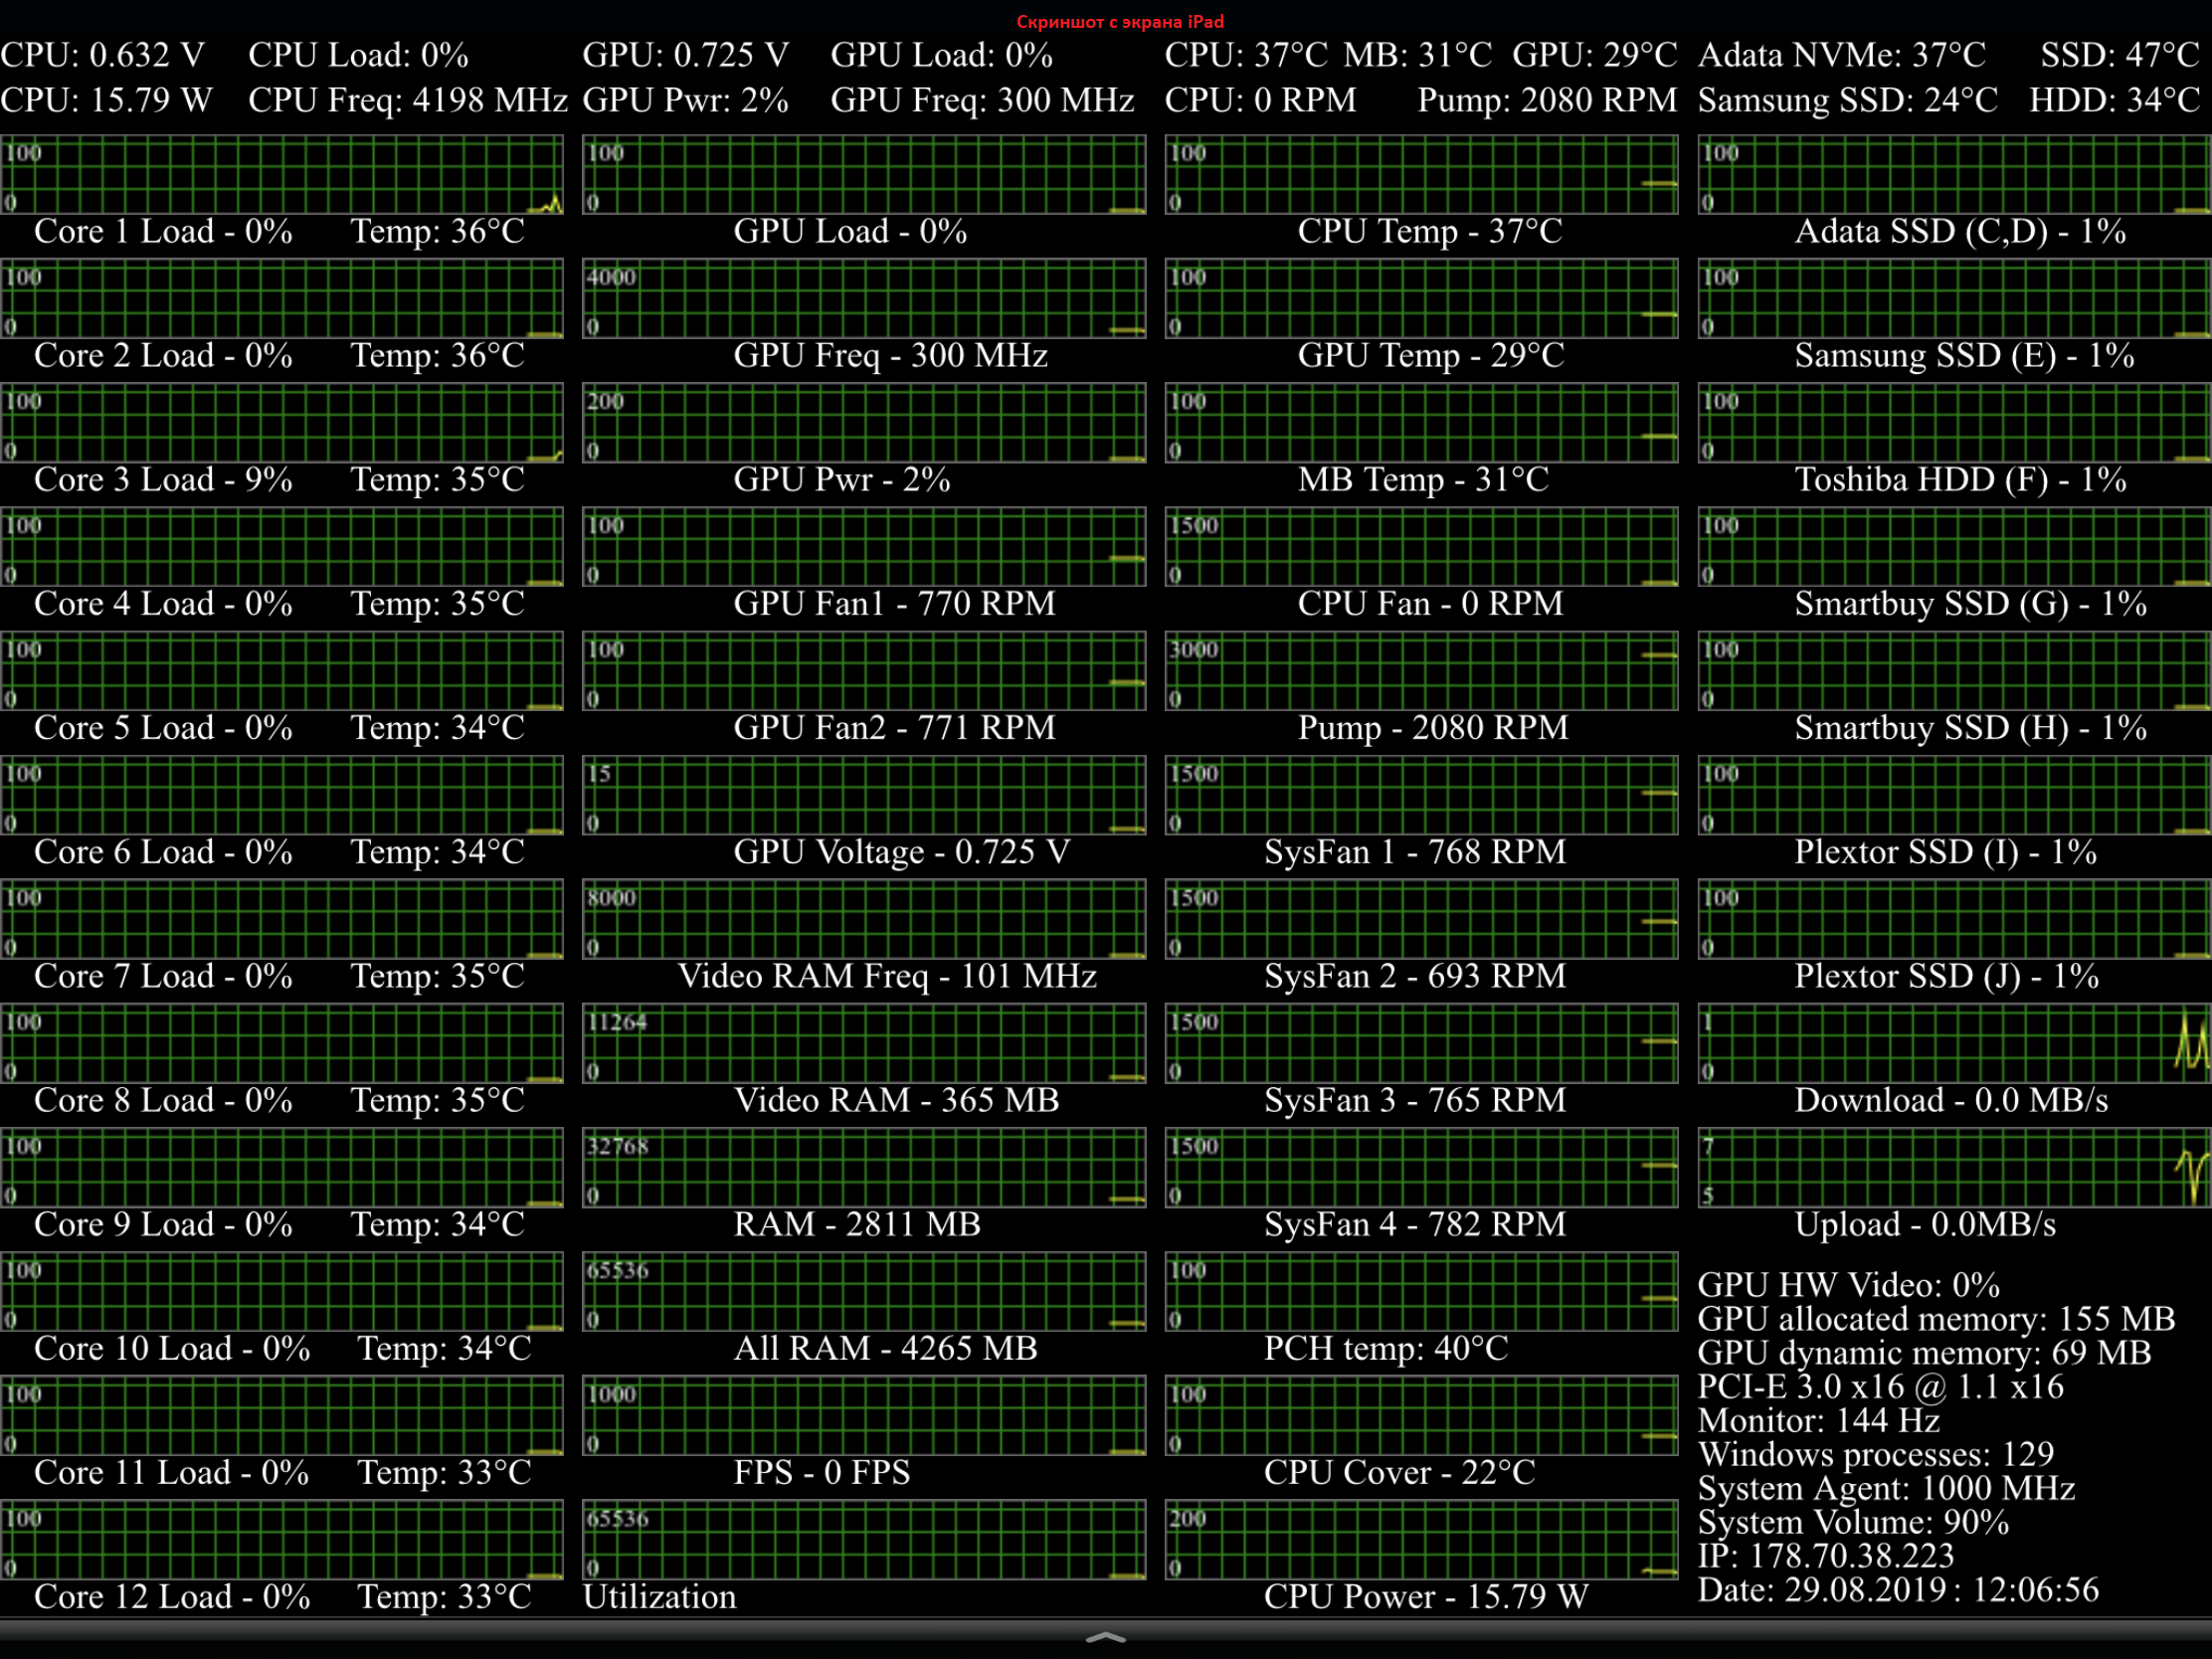Screen dimensions: 2212x1659
Task: Click the Video RAM 365 MB graph
Action: point(864,1044)
